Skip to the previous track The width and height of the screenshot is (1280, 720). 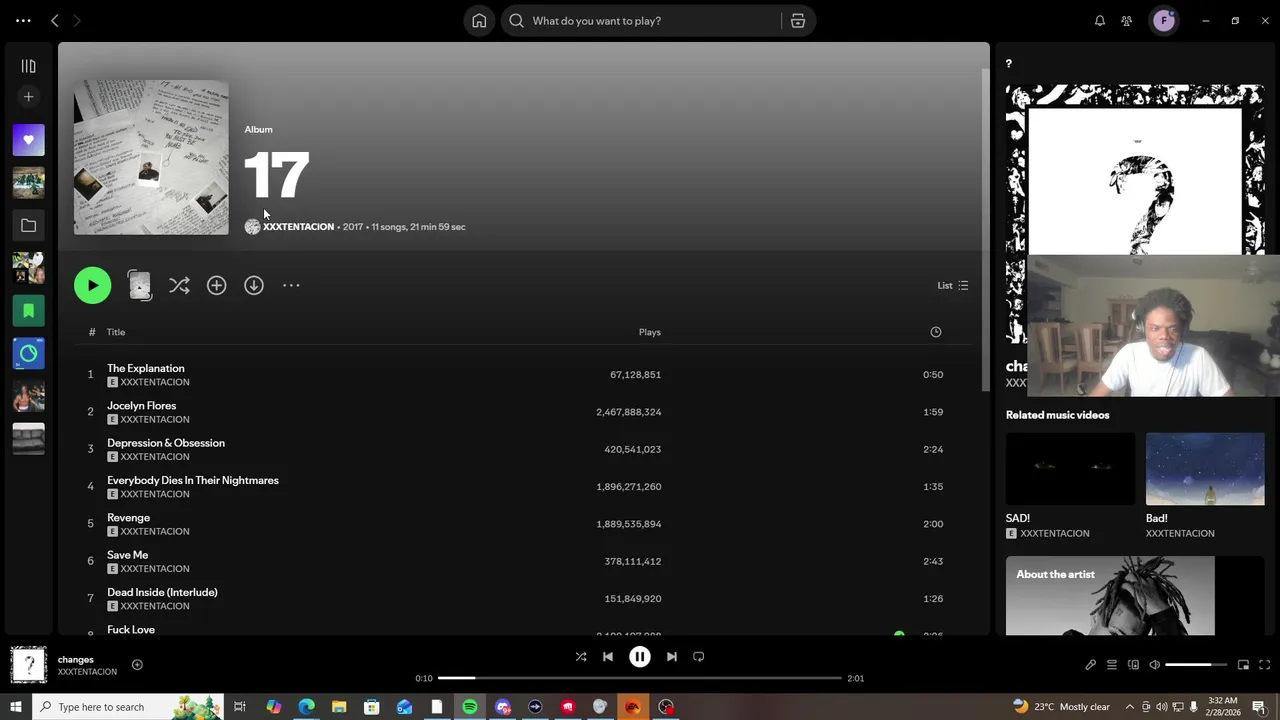[608, 657]
